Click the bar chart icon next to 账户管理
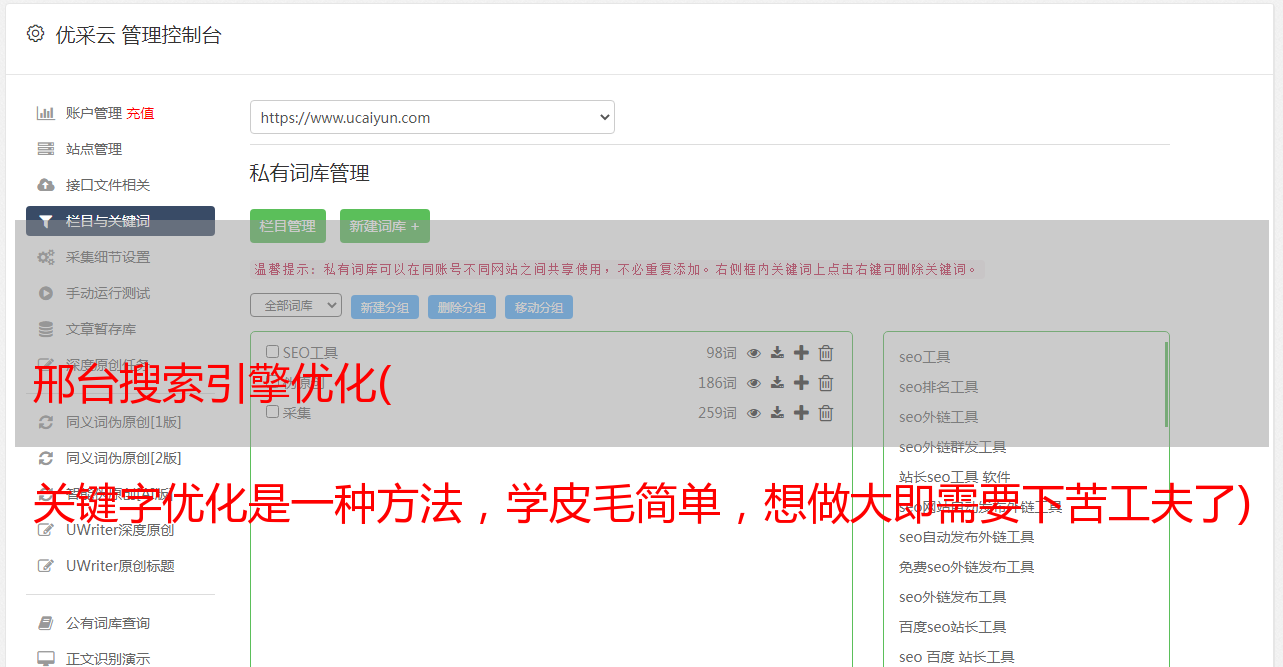 point(45,113)
